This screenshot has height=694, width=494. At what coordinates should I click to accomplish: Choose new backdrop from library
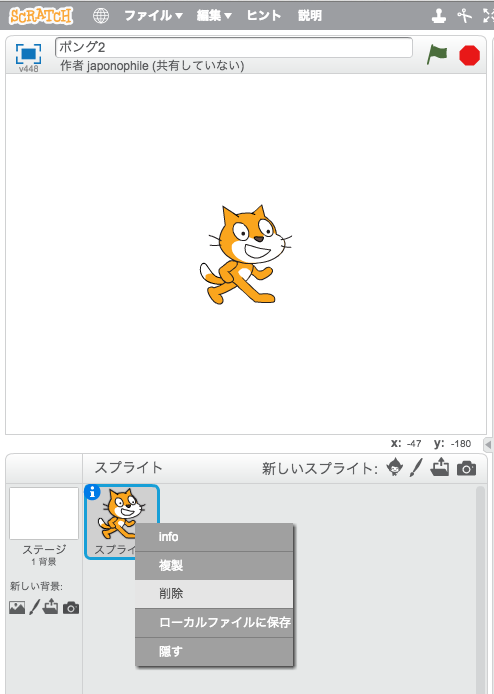pos(17,607)
